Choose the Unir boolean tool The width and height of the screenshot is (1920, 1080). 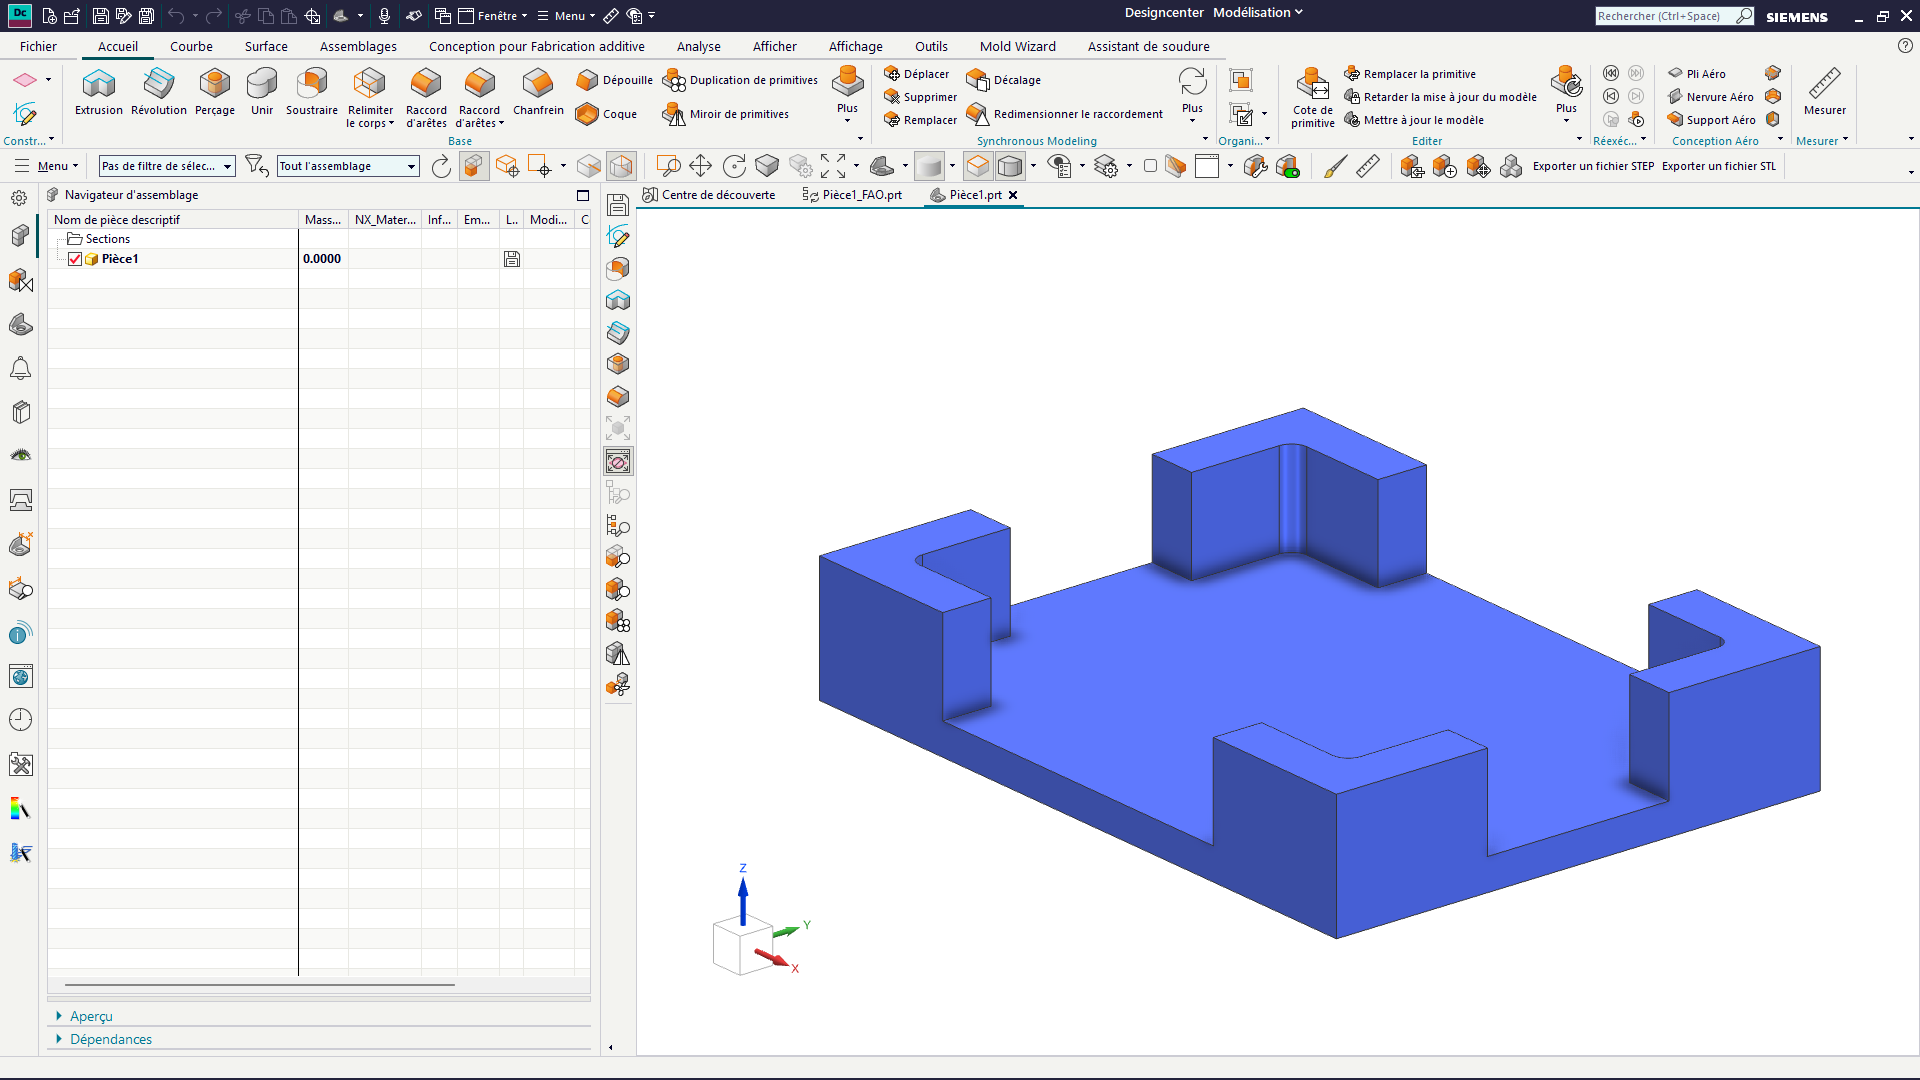(262, 92)
